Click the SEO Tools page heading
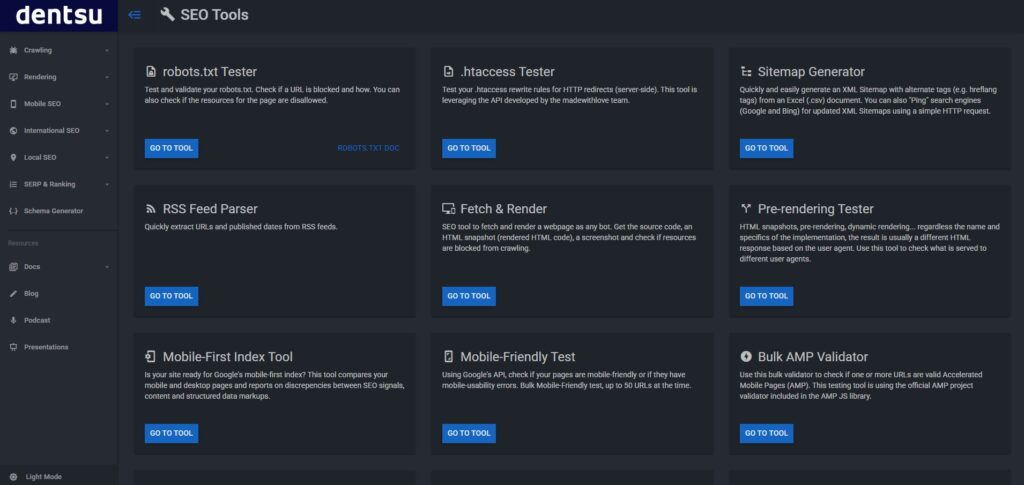 [214, 14]
